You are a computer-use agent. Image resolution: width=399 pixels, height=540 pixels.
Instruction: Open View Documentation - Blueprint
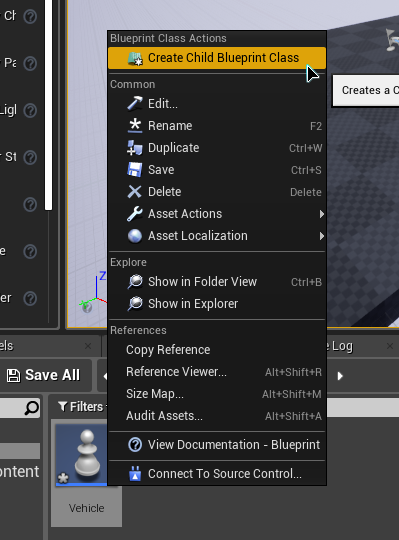point(217,445)
